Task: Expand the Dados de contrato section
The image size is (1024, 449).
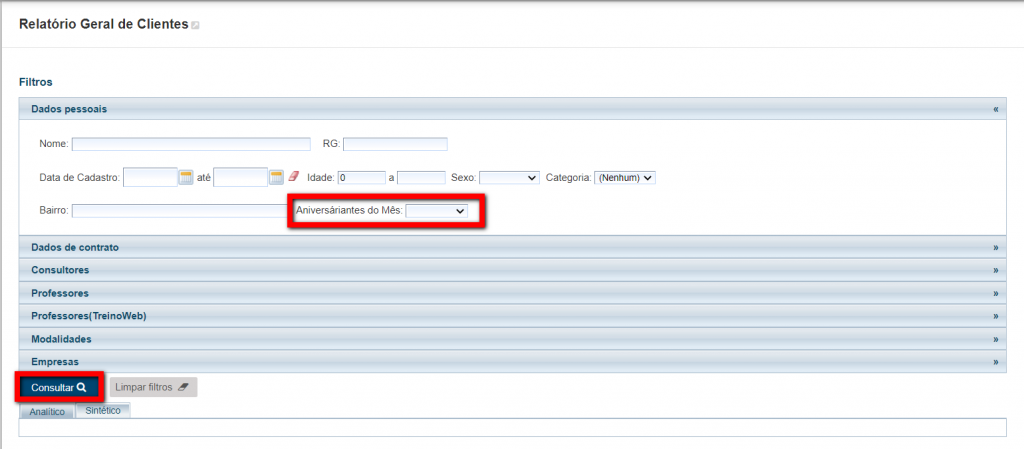Action: coord(995,247)
